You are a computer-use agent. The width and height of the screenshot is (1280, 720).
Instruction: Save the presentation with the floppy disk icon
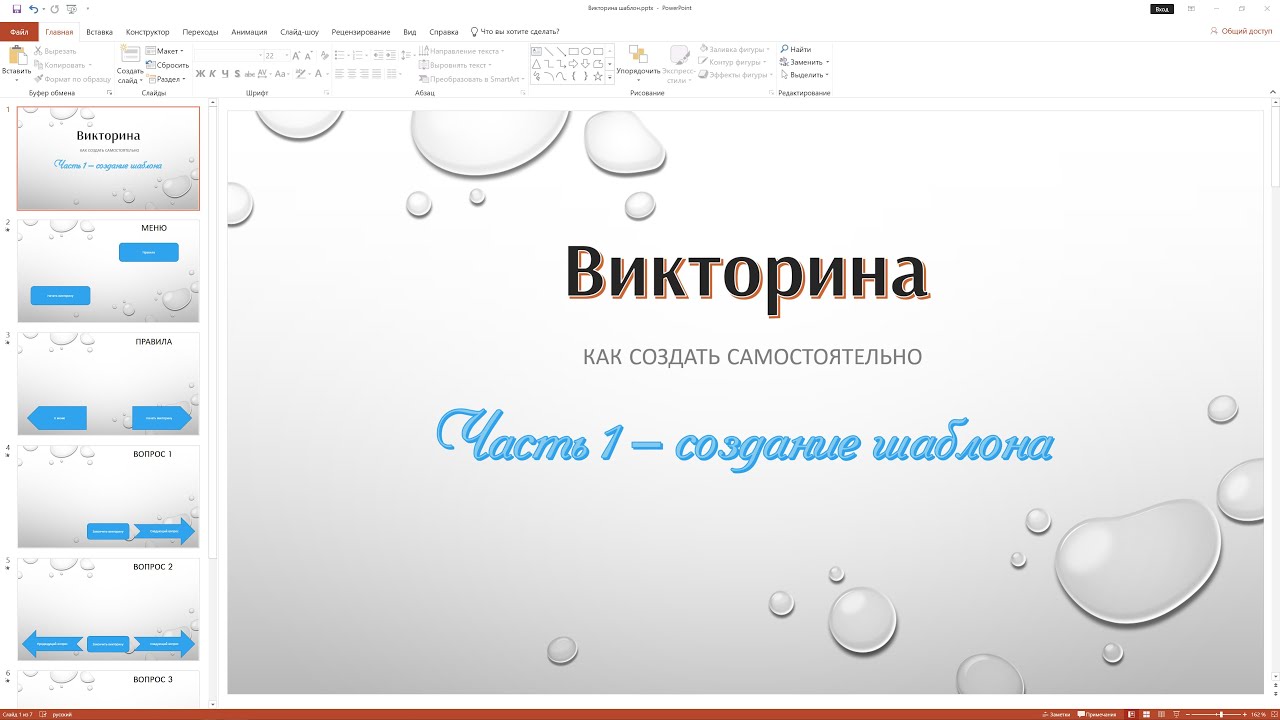pyautogui.click(x=18, y=8)
